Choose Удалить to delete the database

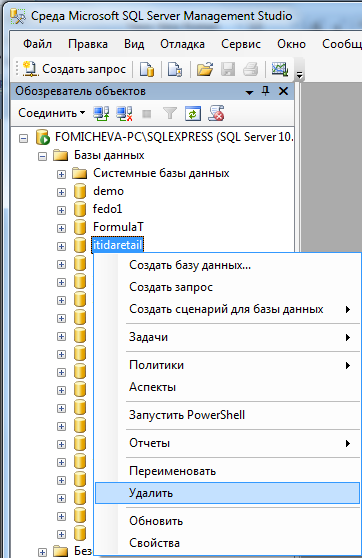[x=227, y=493]
